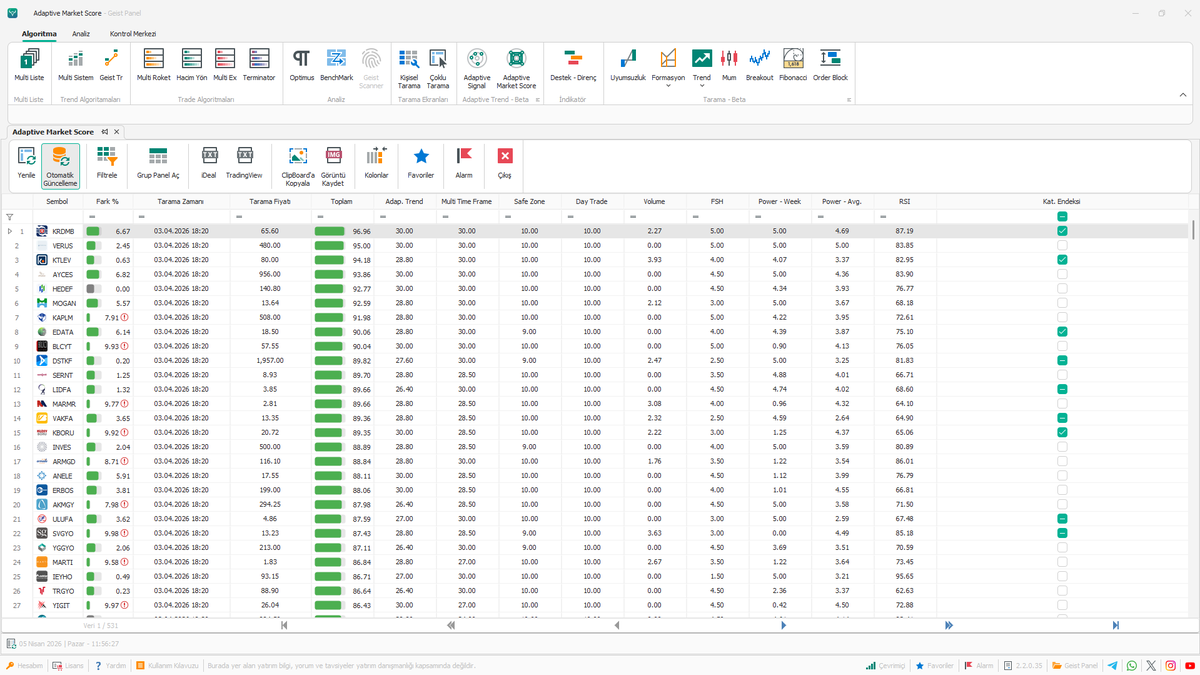Toggle Otomatik Güncelleme auto update
This screenshot has height=675, width=1200.
point(61,166)
